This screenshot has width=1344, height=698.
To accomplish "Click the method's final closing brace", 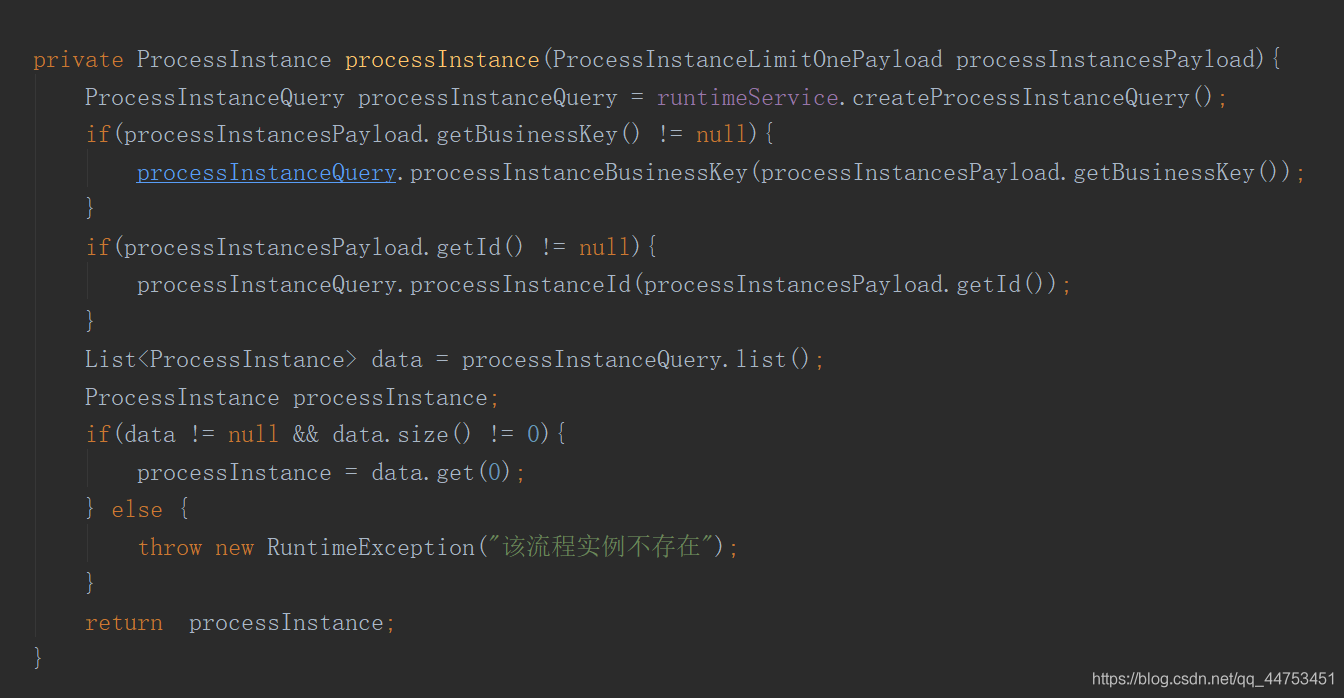I will (39, 657).
